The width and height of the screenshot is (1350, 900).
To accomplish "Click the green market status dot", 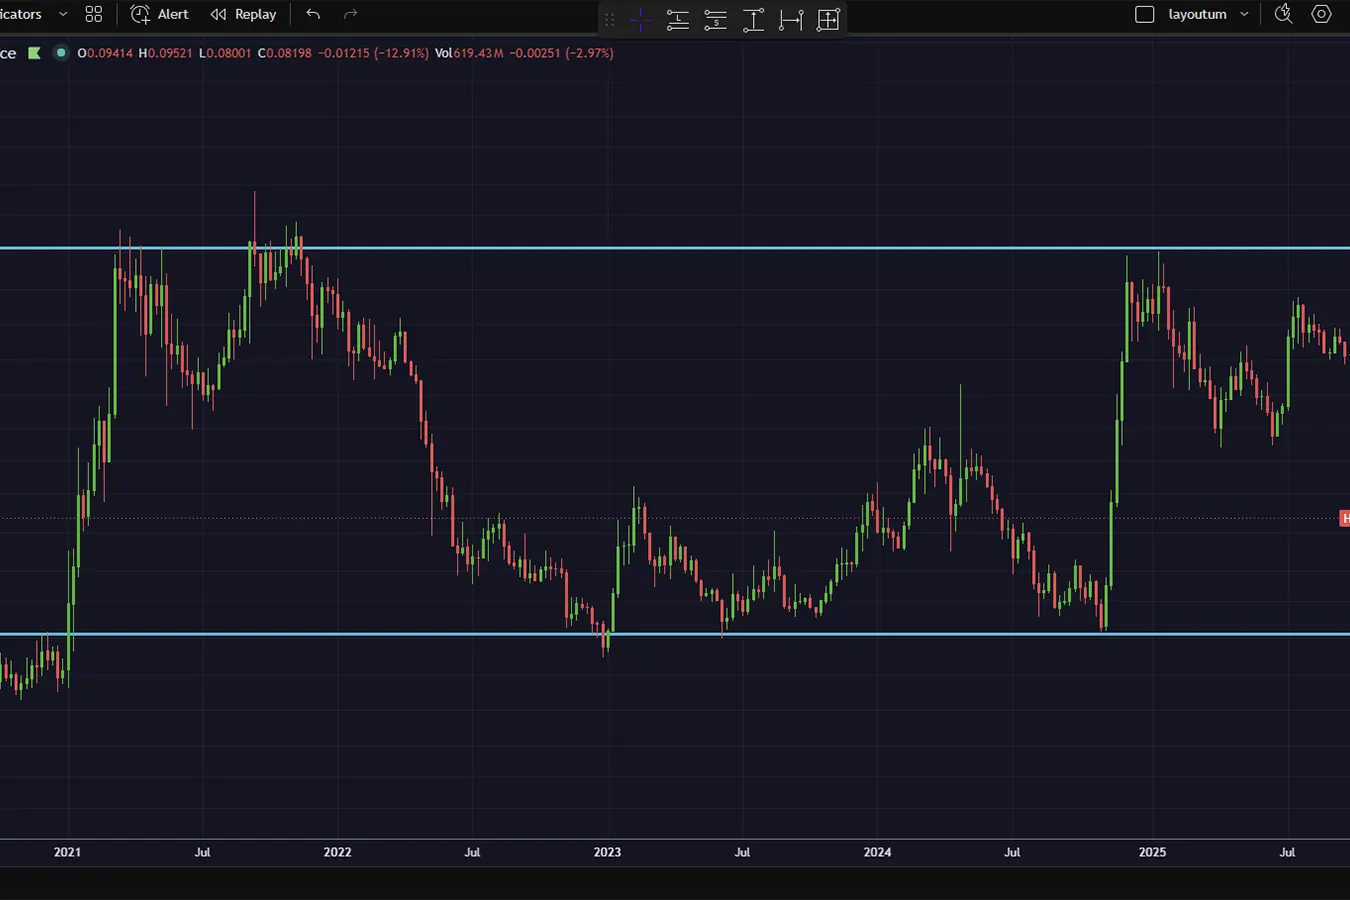I will pos(61,53).
